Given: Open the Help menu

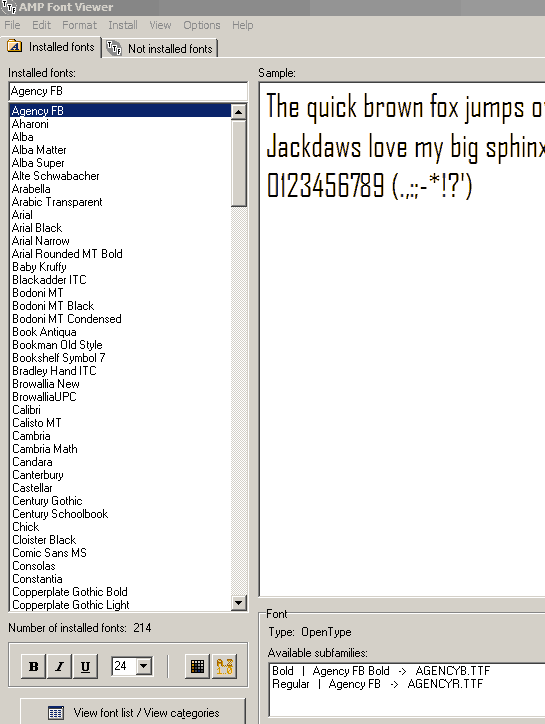Looking at the screenshot, I should (x=242, y=25).
